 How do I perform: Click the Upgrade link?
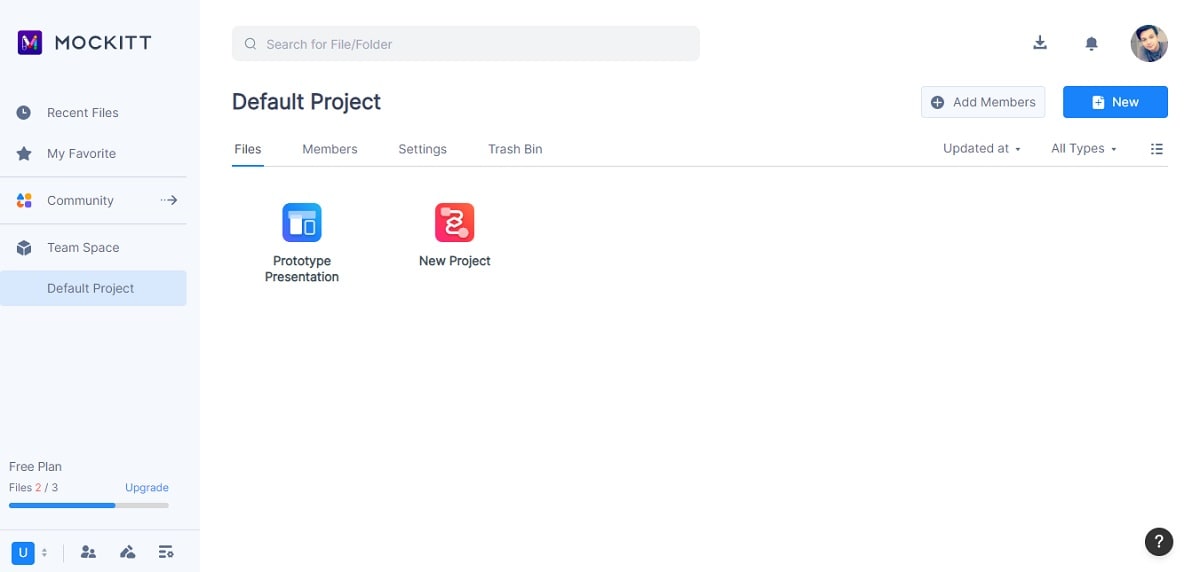pyautogui.click(x=147, y=488)
